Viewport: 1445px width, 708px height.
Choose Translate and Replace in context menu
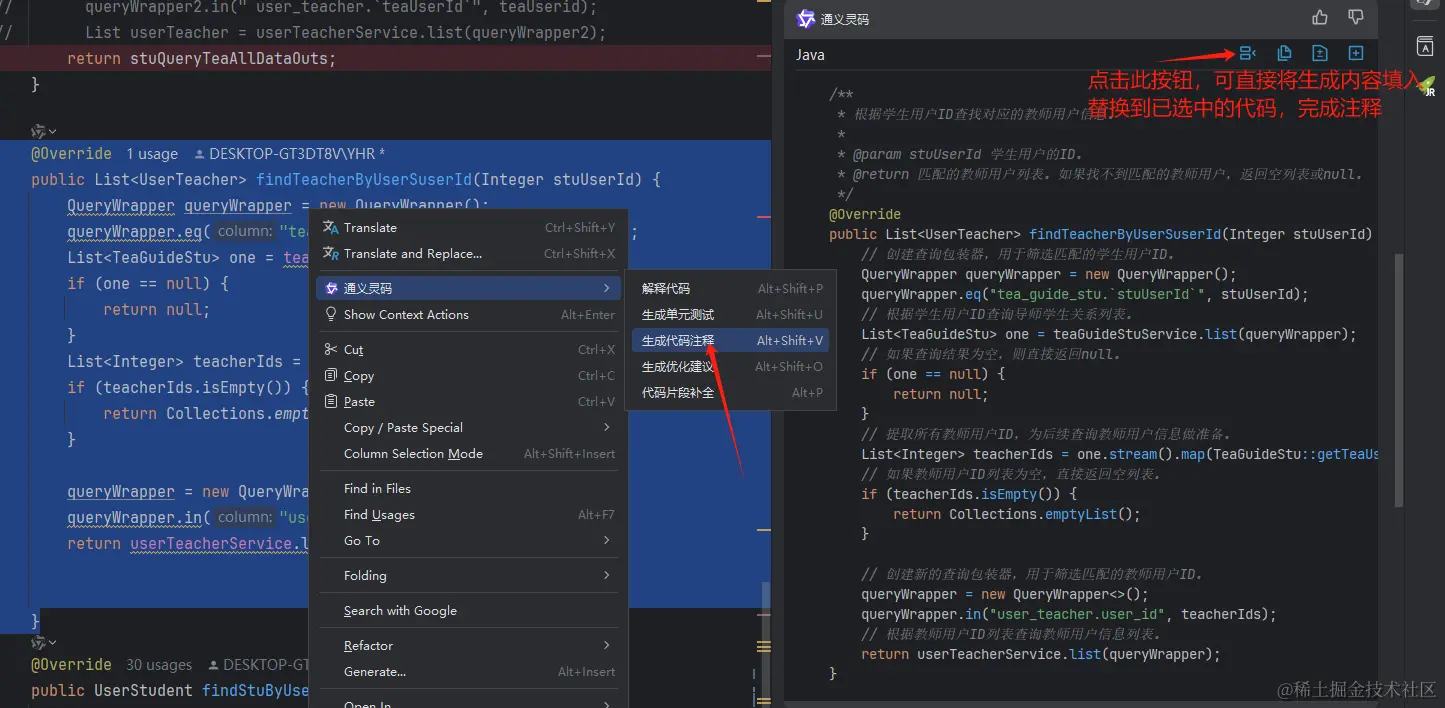[468, 253]
